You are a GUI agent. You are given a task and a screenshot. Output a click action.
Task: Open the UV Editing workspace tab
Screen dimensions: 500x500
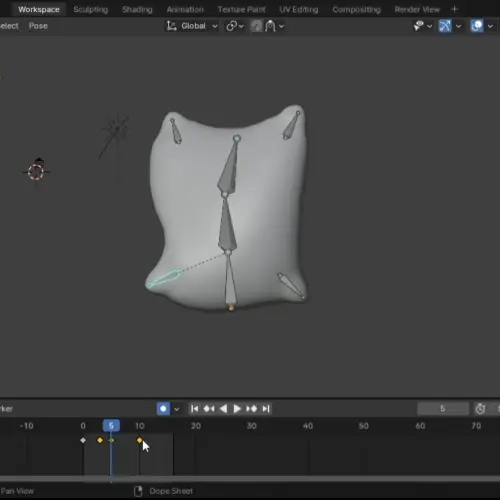click(299, 9)
